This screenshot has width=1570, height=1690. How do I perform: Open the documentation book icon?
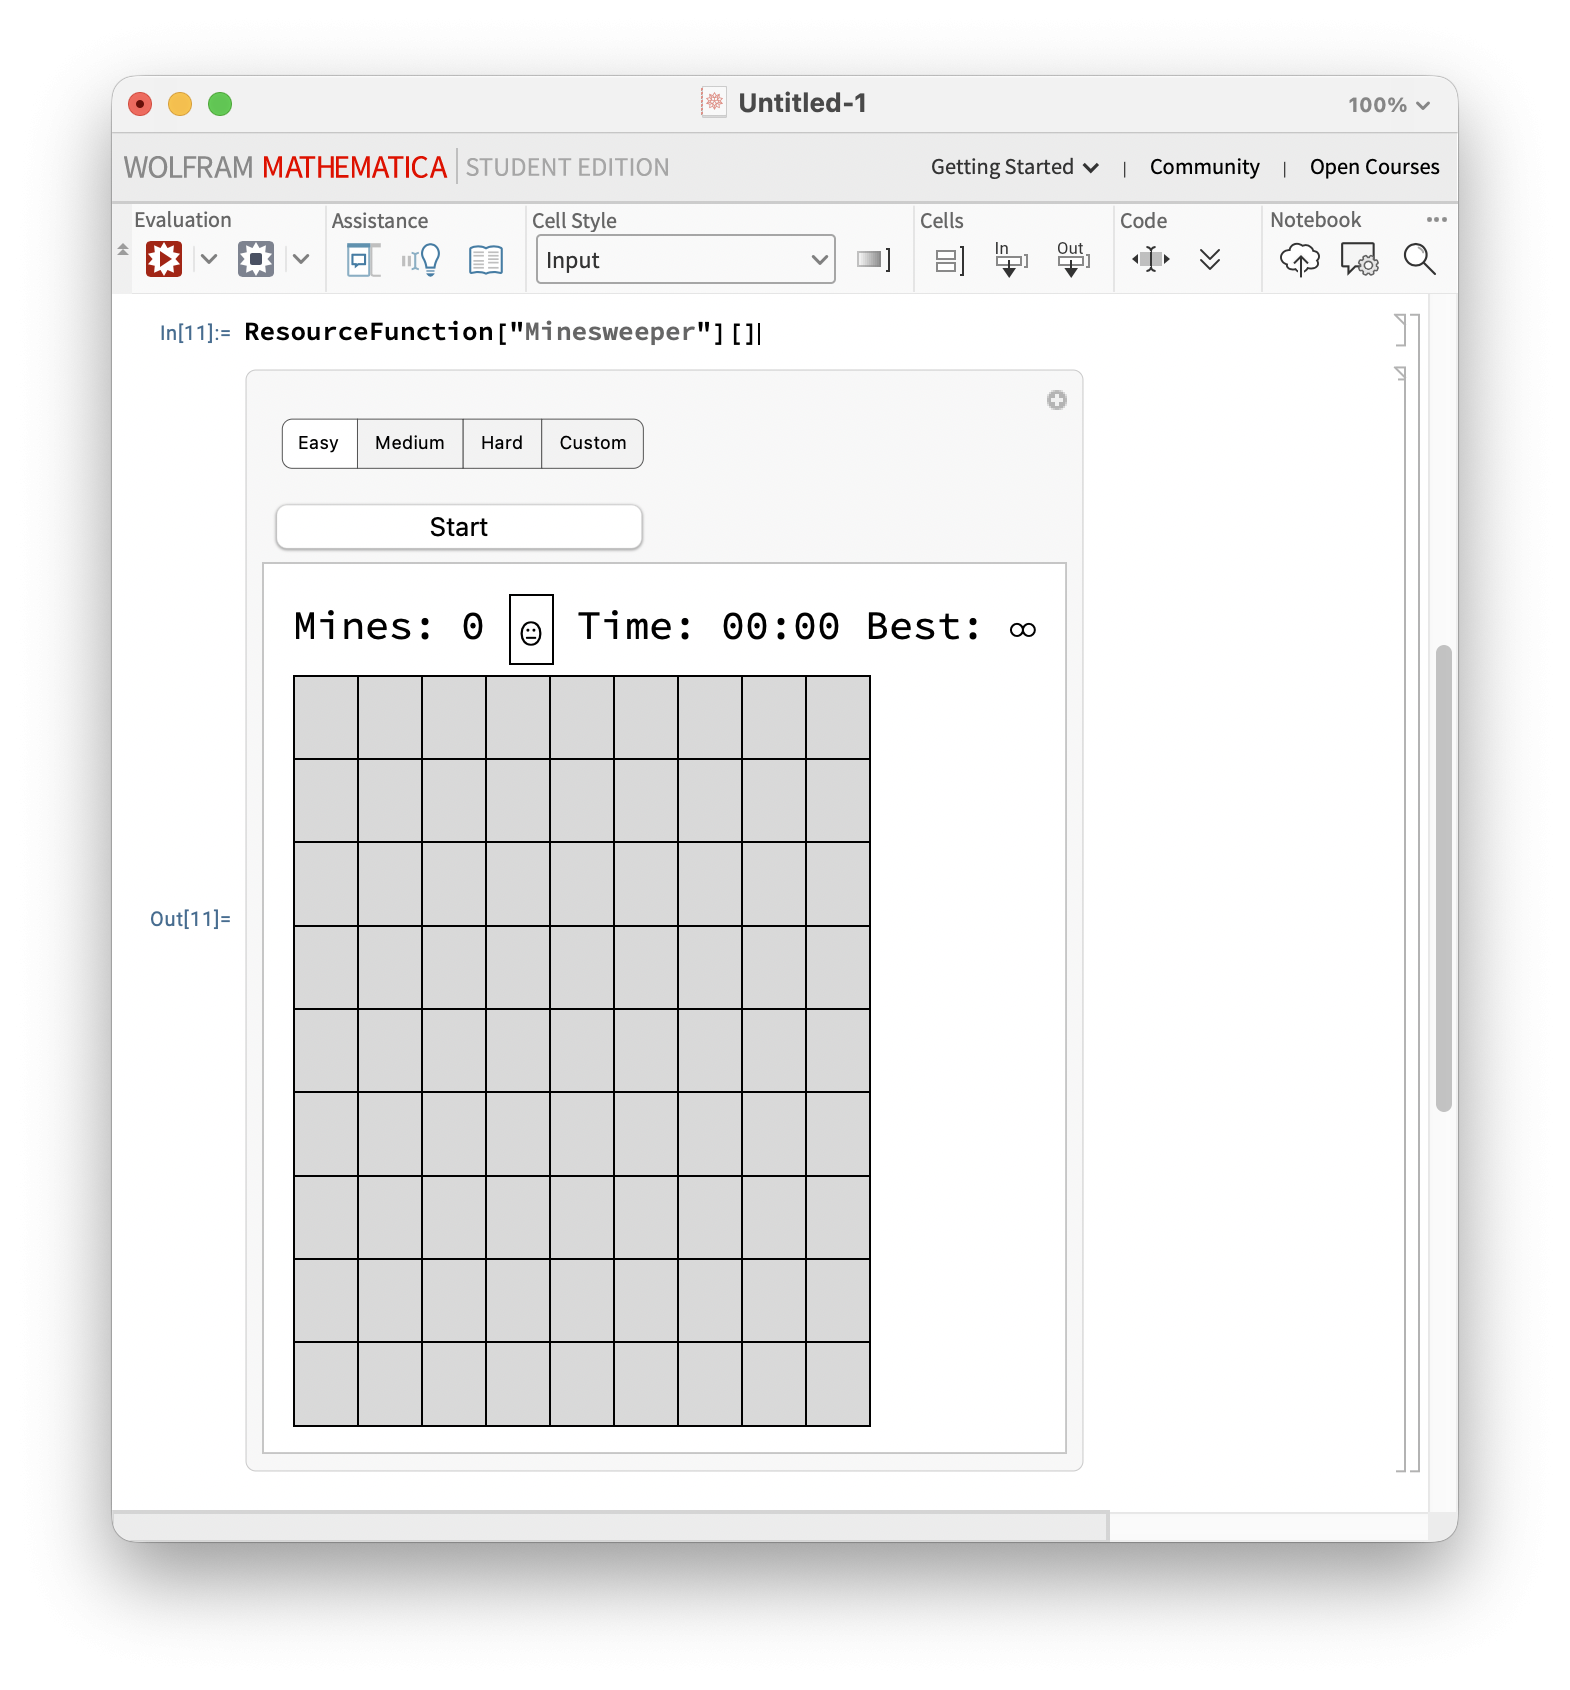(486, 261)
